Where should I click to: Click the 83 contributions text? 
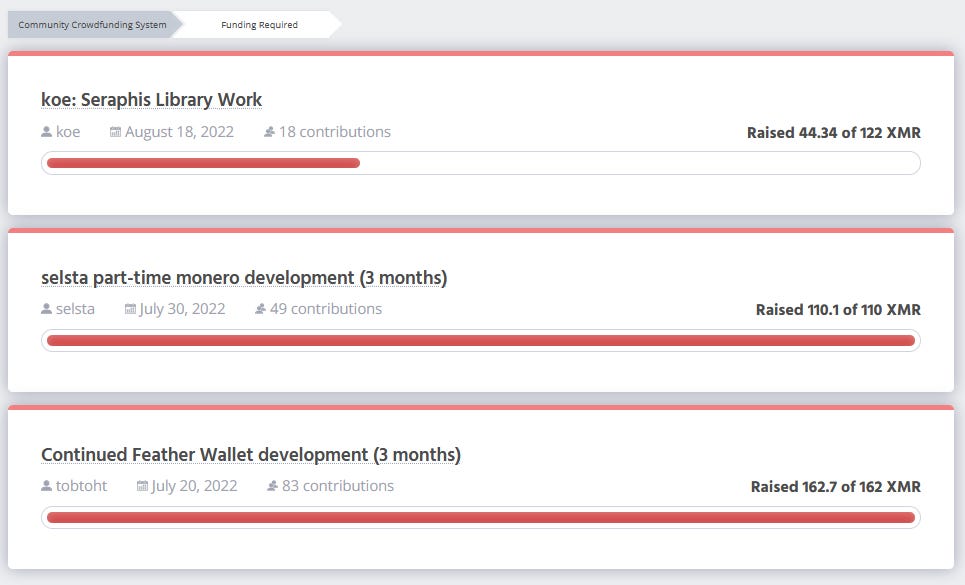point(338,486)
